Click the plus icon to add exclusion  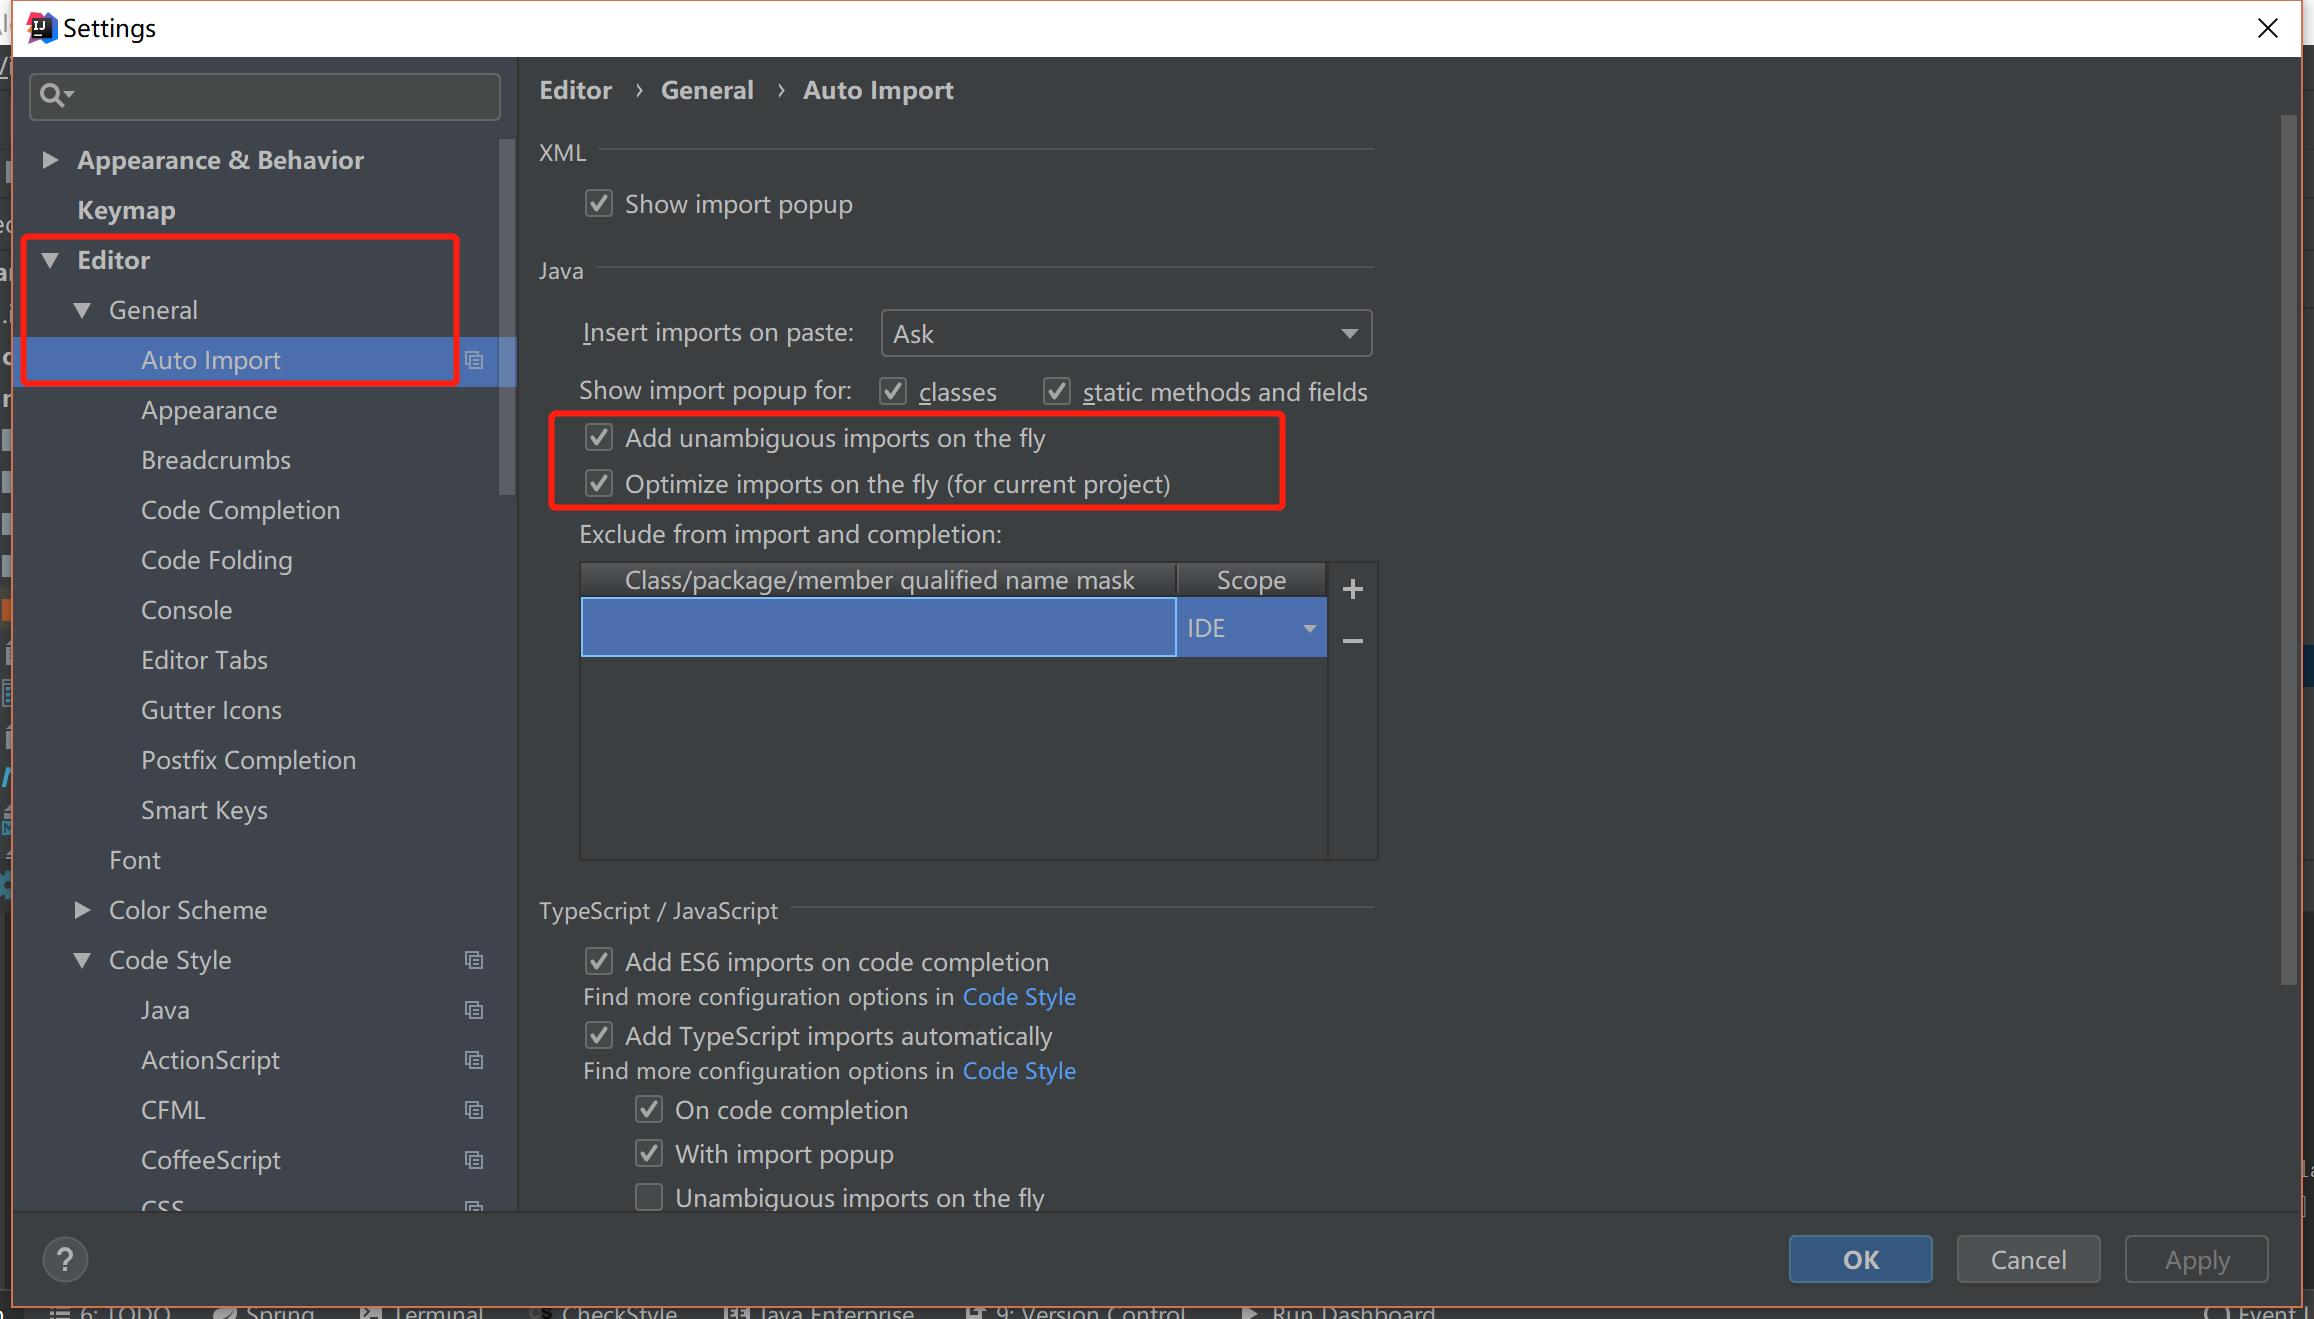1352,589
